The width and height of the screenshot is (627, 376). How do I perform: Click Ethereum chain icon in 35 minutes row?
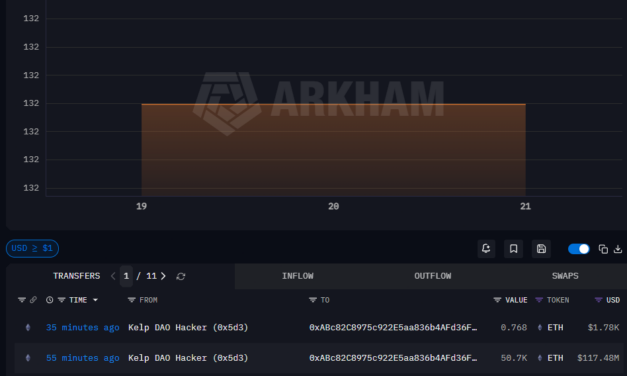click(x=28, y=328)
